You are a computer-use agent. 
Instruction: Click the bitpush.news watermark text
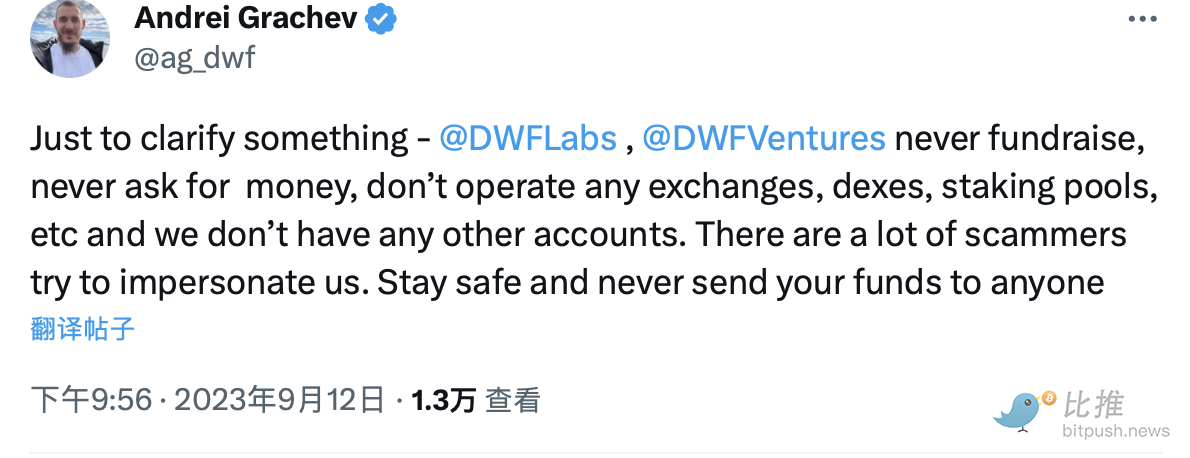[1115, 432]
